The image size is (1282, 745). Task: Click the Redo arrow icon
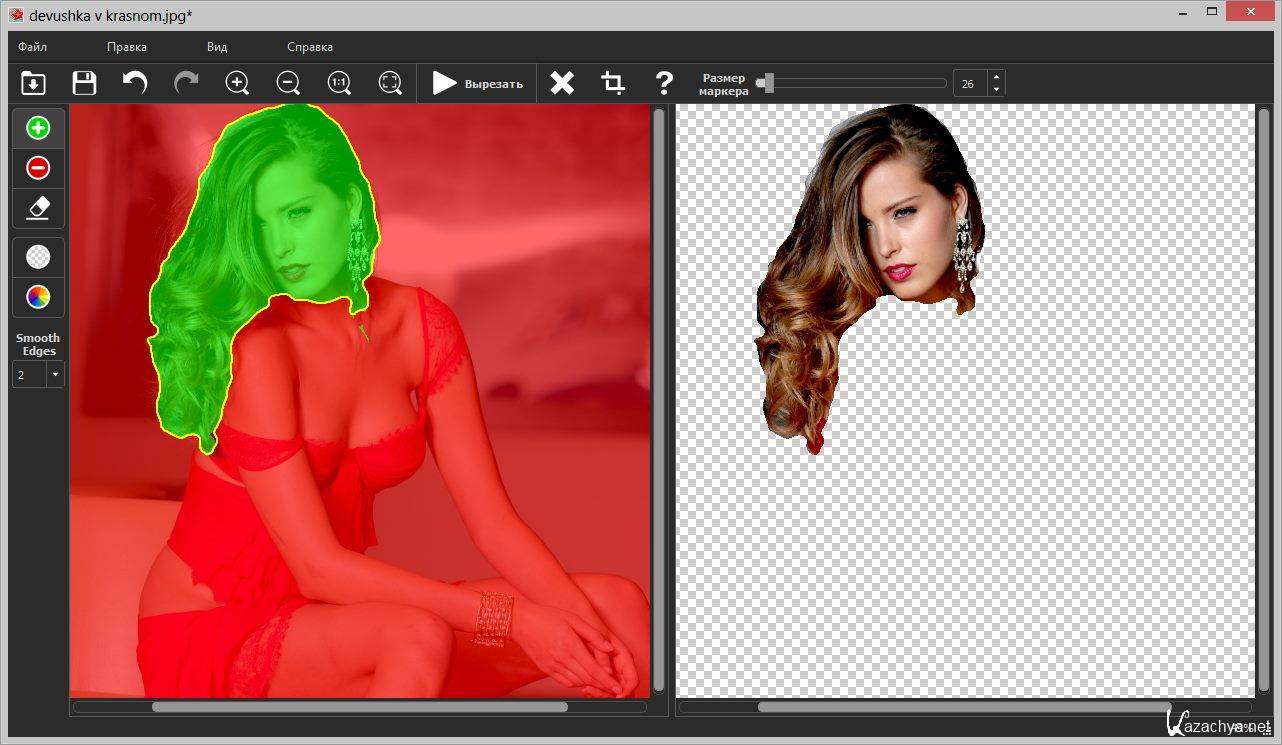click(x=186, y=83)
